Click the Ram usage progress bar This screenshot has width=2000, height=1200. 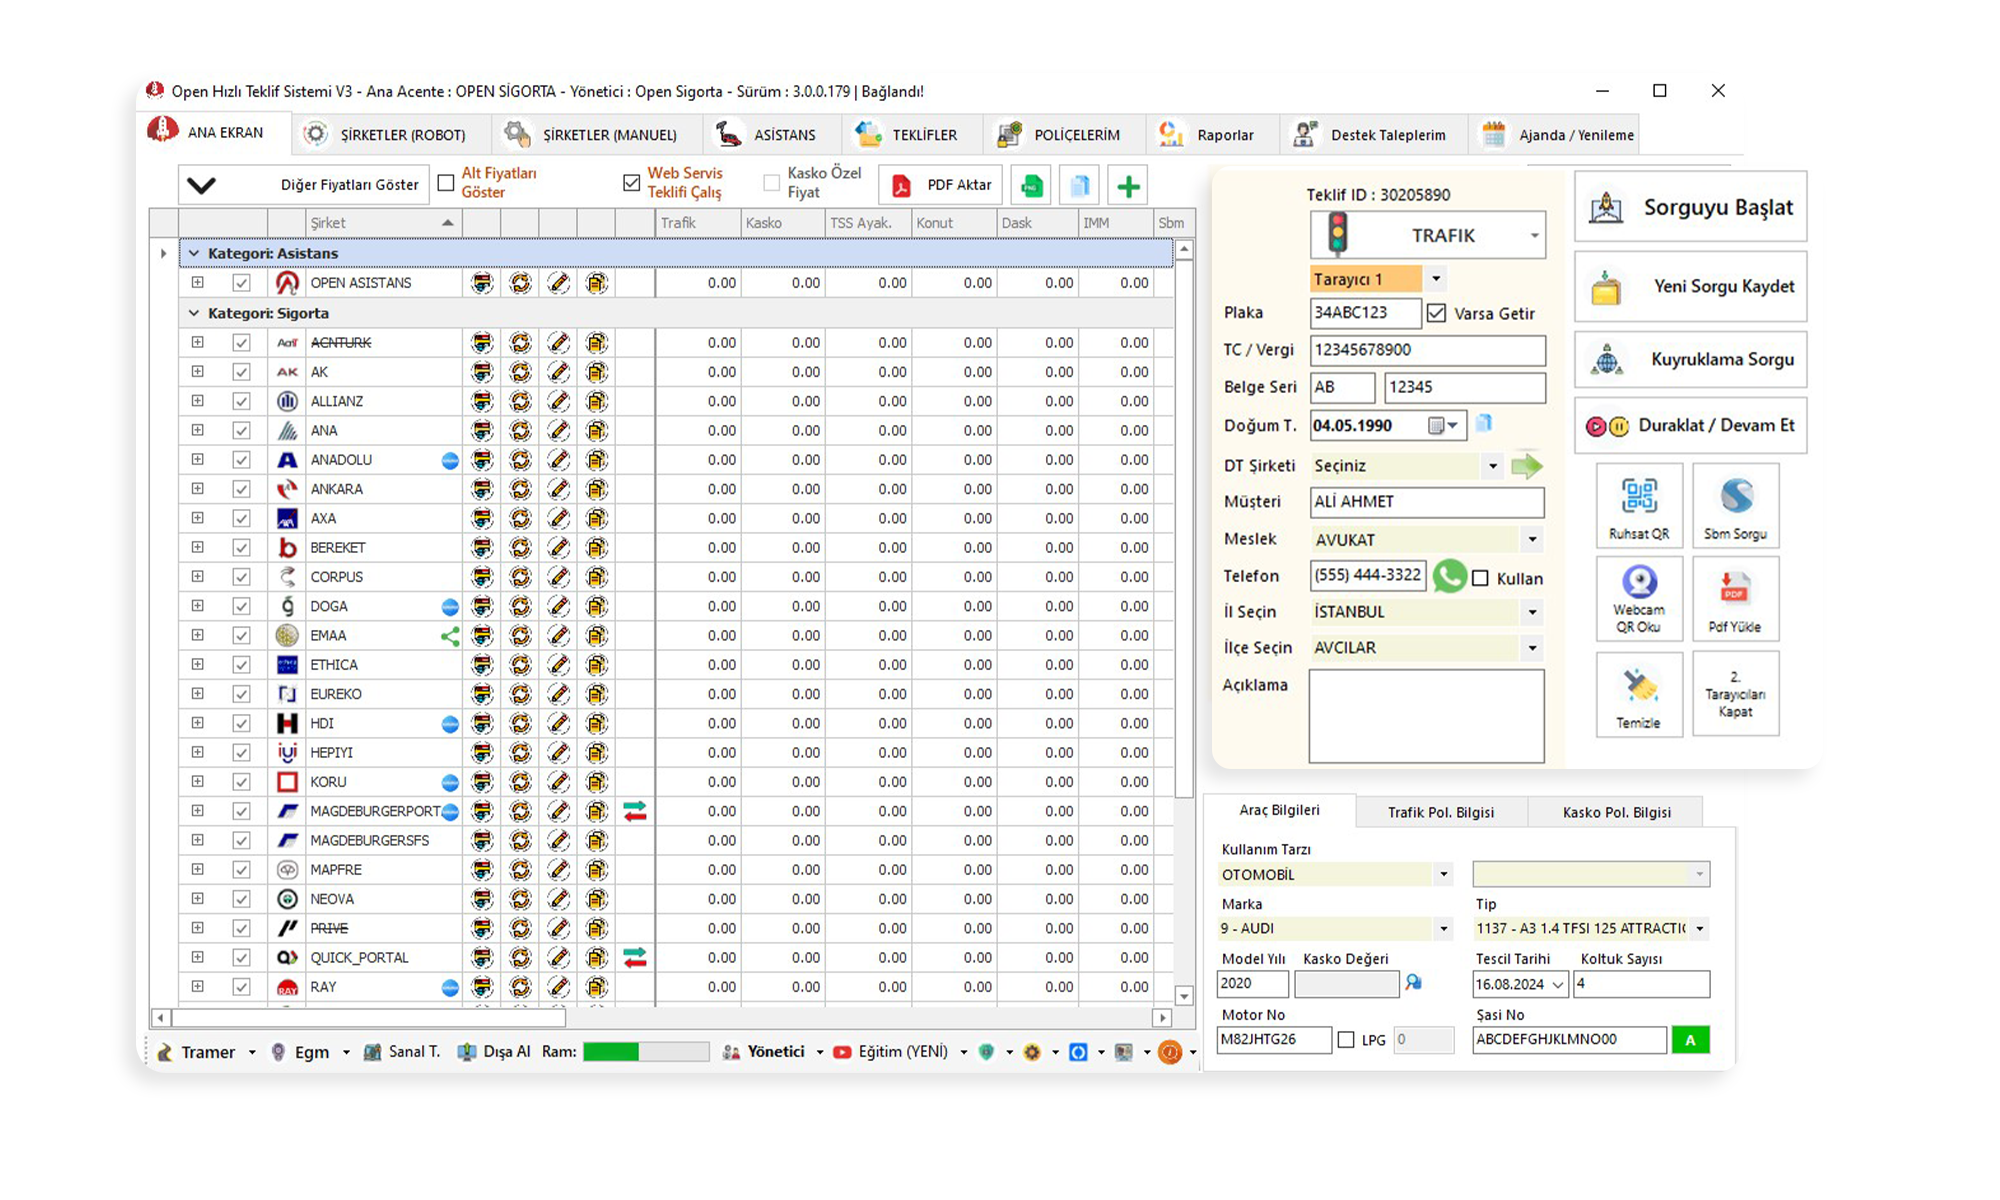(x=645, y=1052)
